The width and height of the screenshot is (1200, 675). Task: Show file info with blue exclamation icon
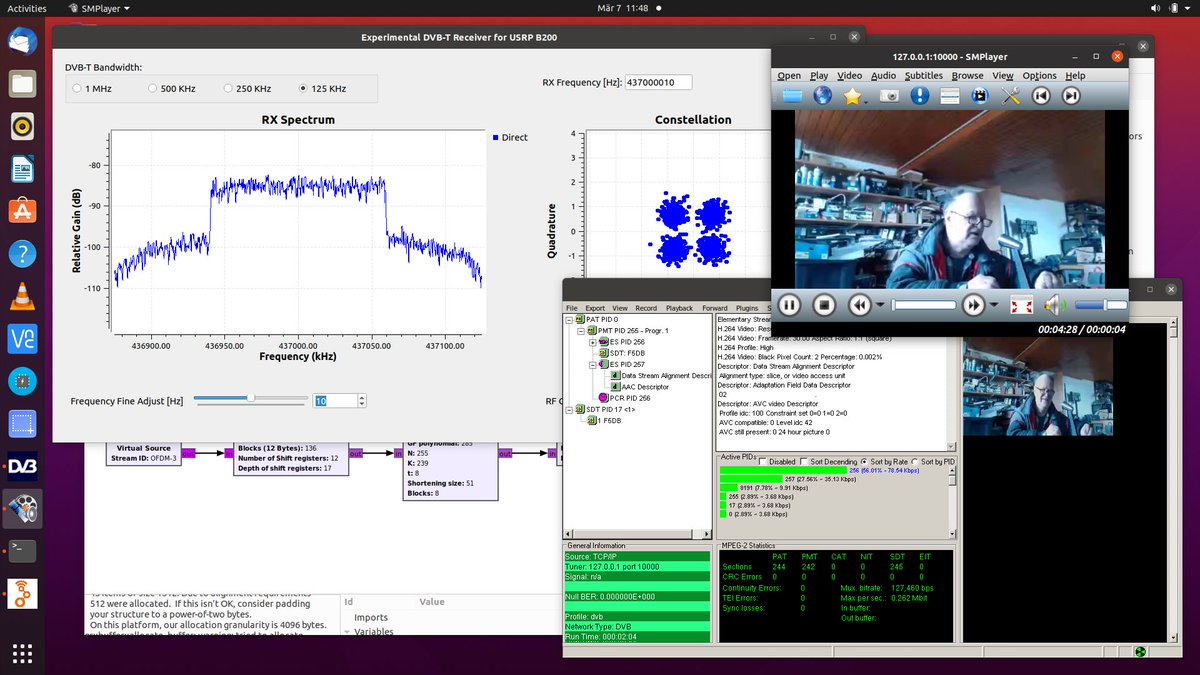(919, 96)
